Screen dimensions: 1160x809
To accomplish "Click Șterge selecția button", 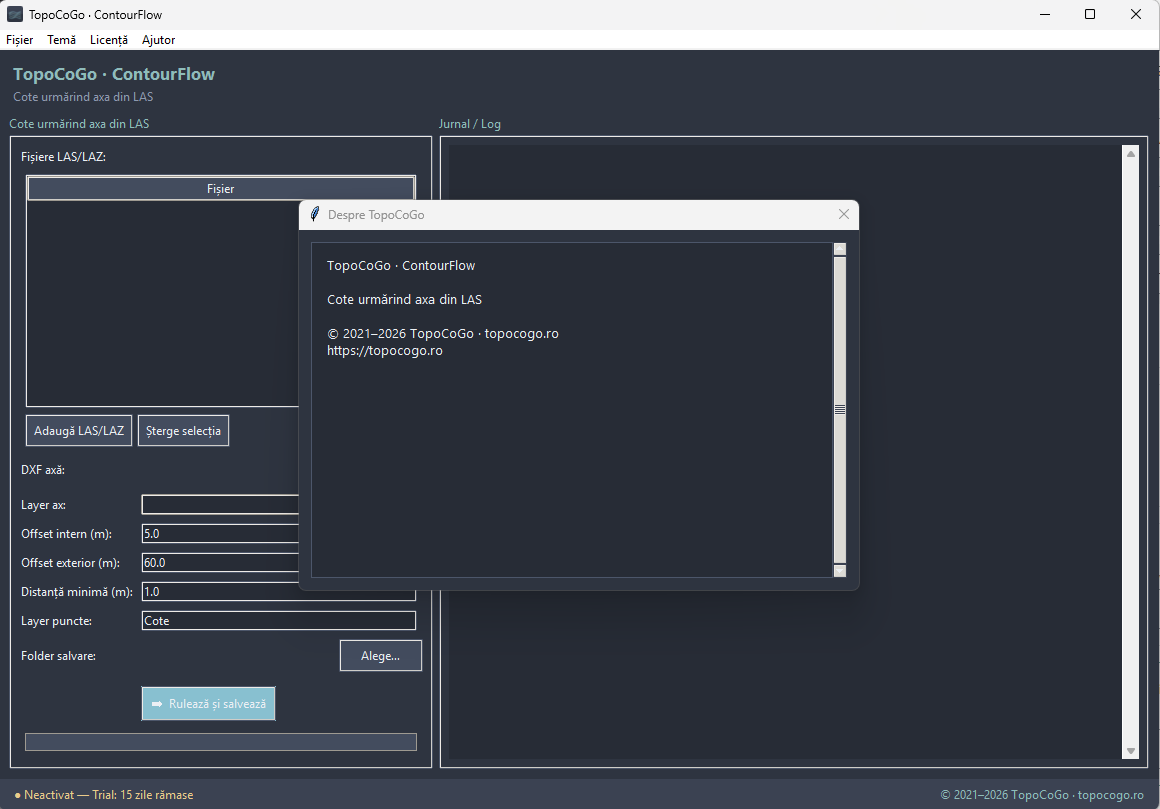I will [183, 430].
